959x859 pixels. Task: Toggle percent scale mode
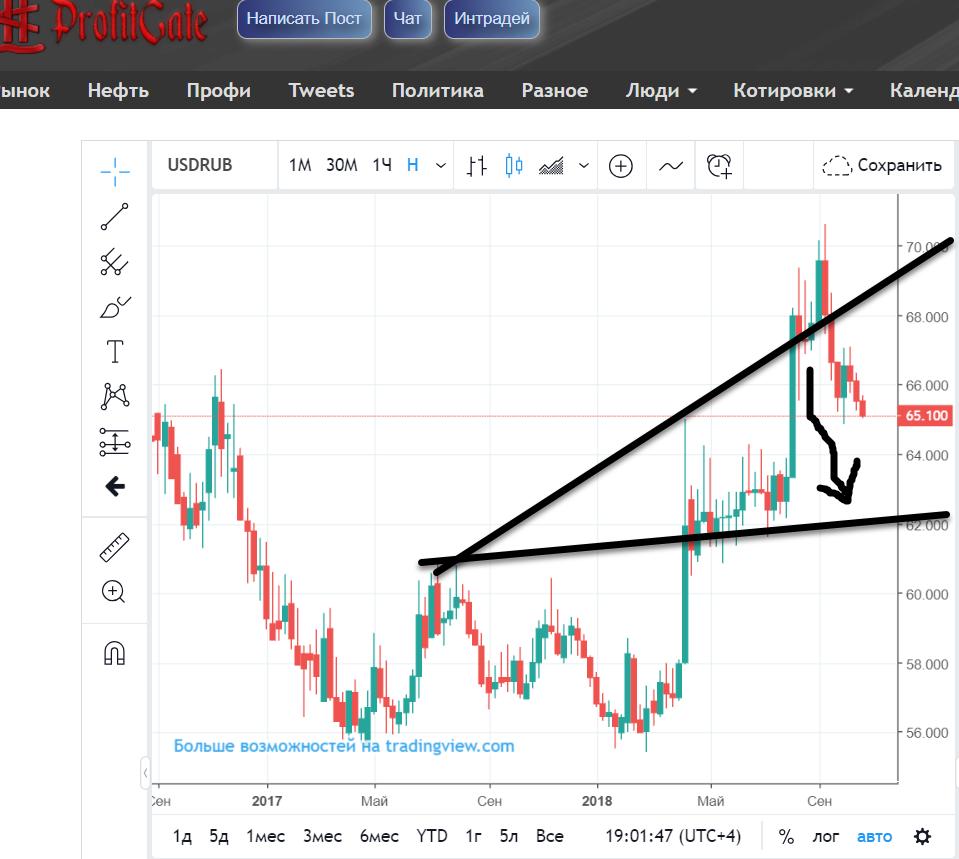(787, 836)
